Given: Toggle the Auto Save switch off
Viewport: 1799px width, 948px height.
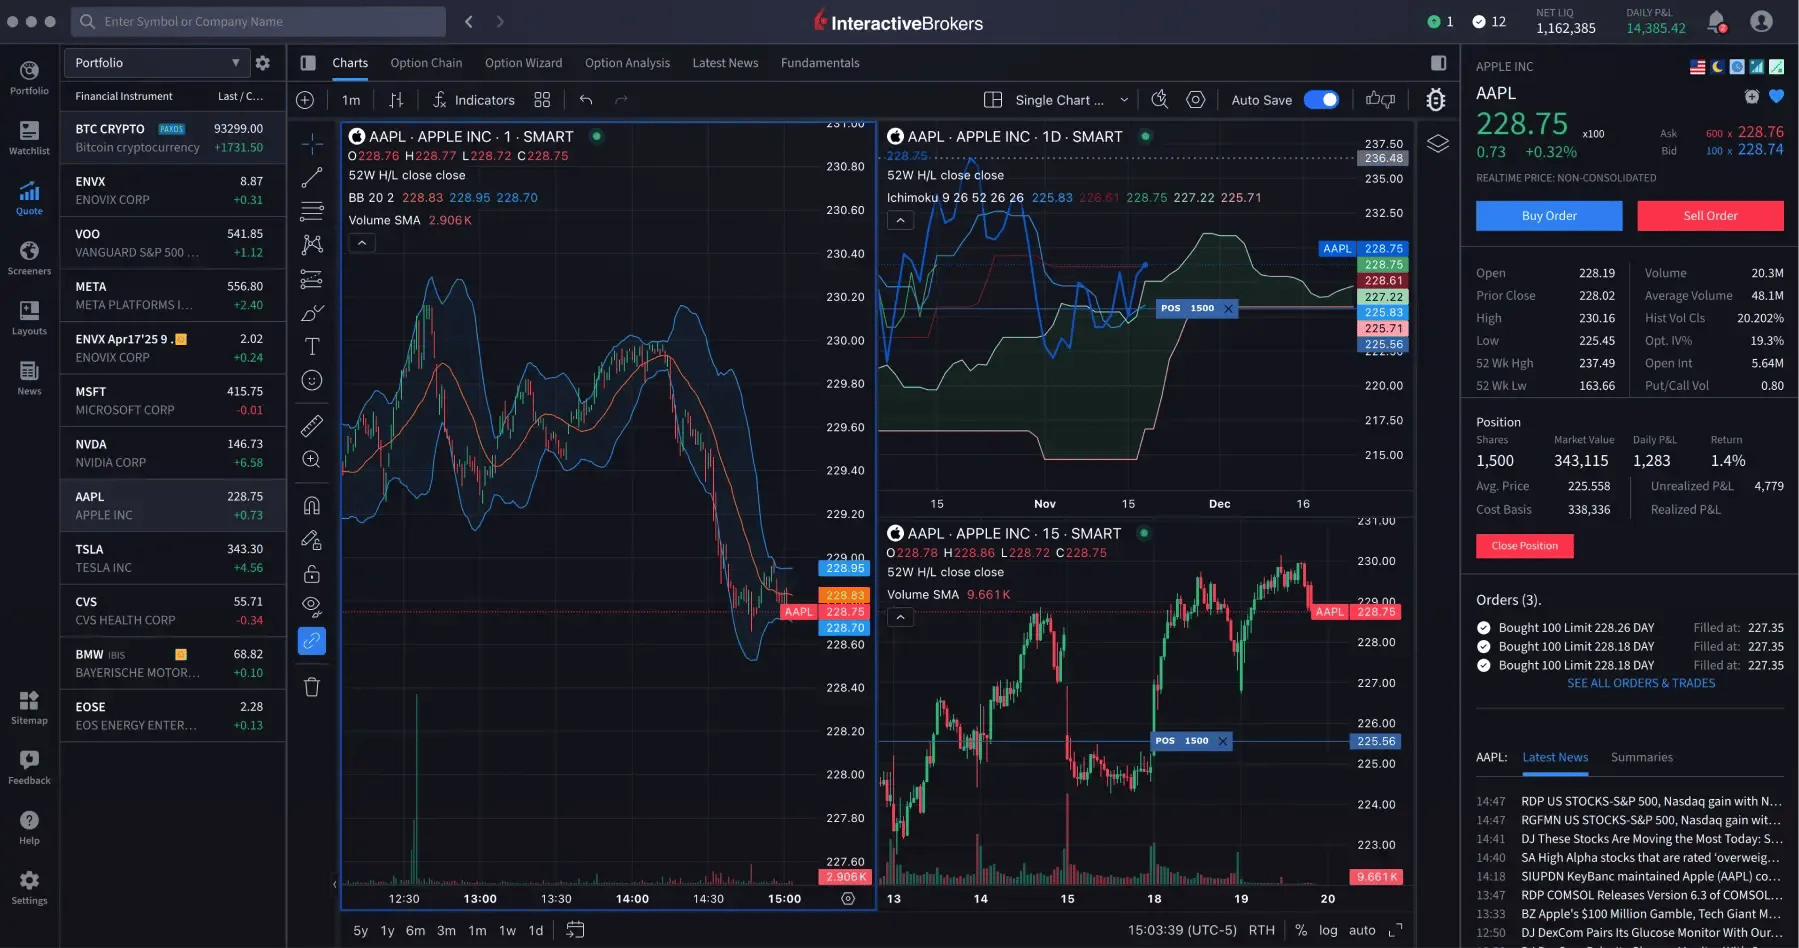Looking at the screenshot, I should [x=1322, y=99].
